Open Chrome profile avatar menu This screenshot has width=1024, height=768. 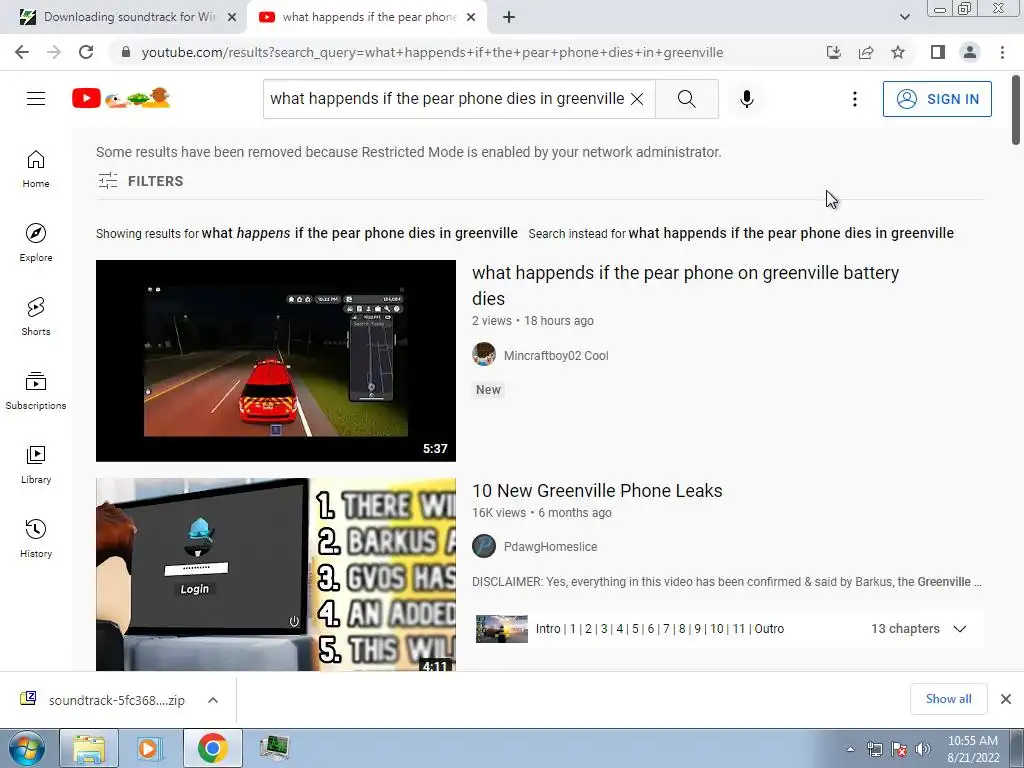pos(970,52)
